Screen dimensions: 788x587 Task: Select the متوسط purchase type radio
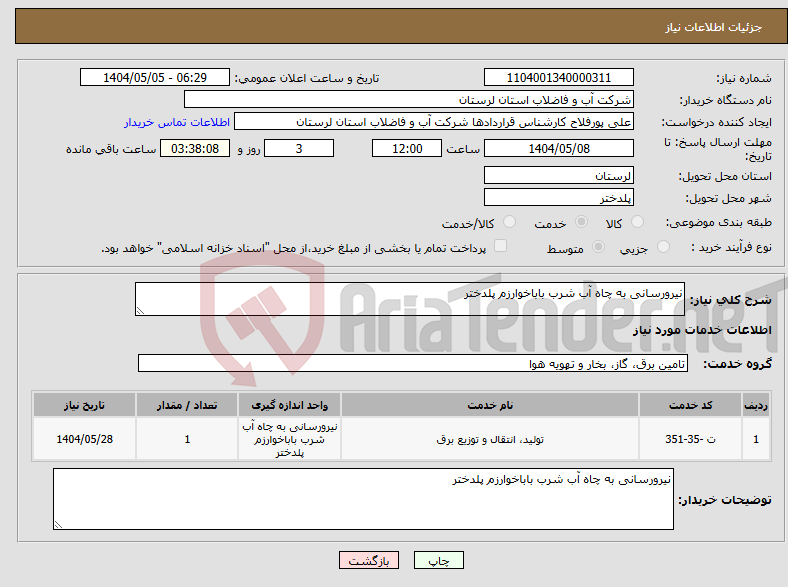click(598, 246)
